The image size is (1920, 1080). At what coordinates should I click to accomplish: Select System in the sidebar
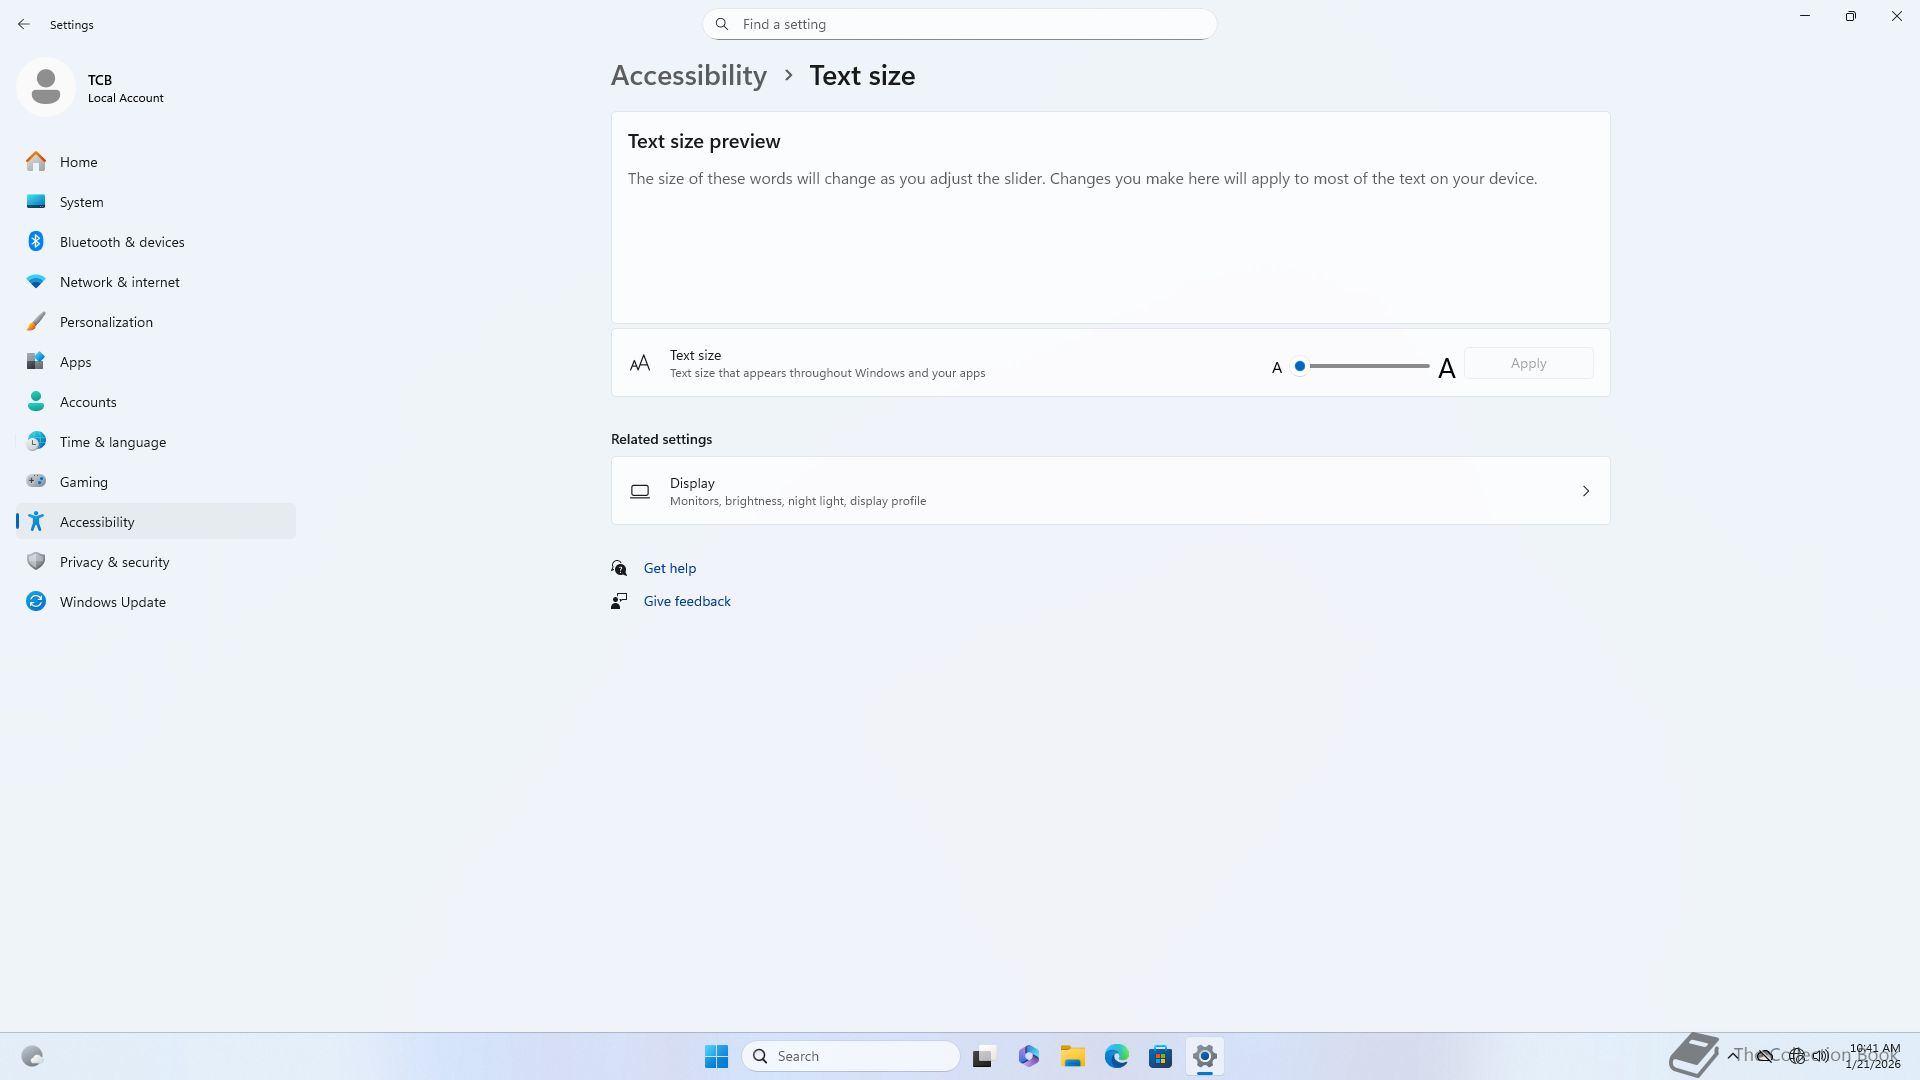pyautogui.click(x=81, y=202)
